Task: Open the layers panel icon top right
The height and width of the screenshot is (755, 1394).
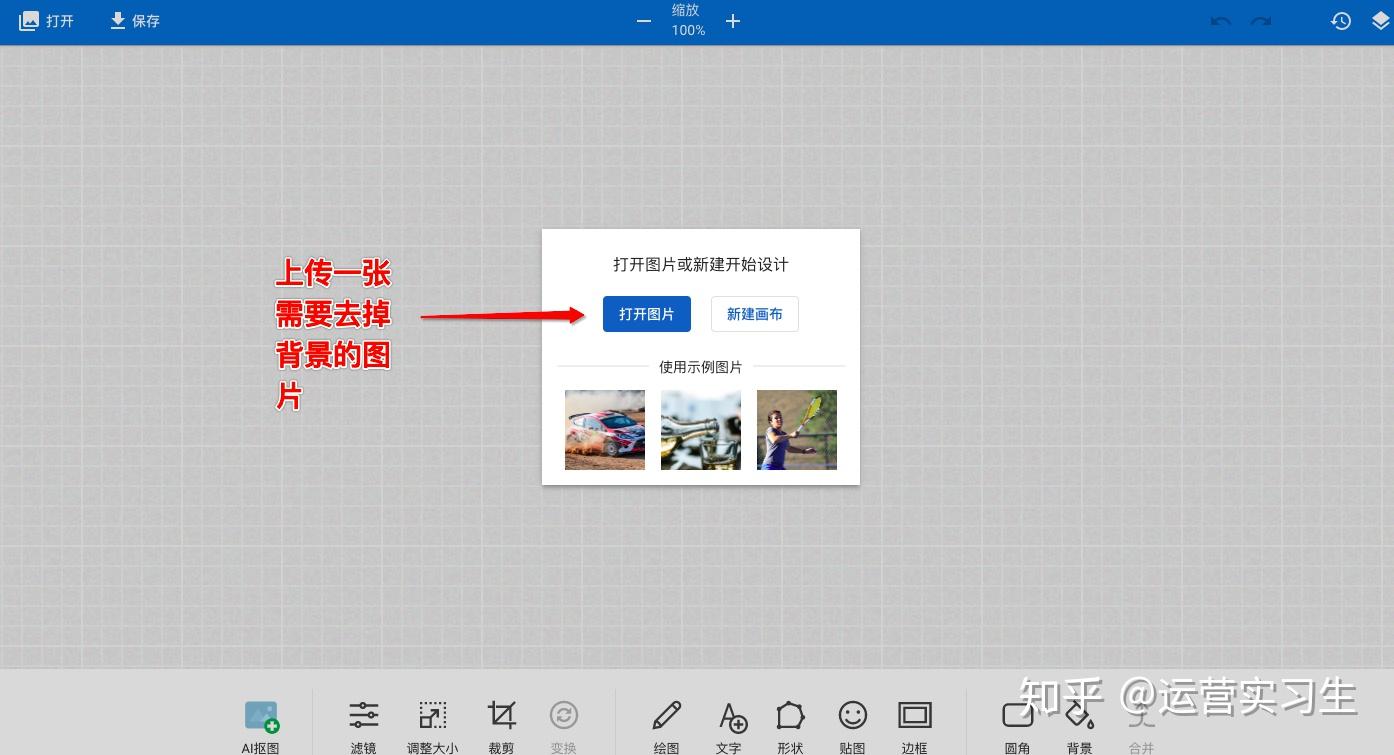Action: [x=1378, y=20]
